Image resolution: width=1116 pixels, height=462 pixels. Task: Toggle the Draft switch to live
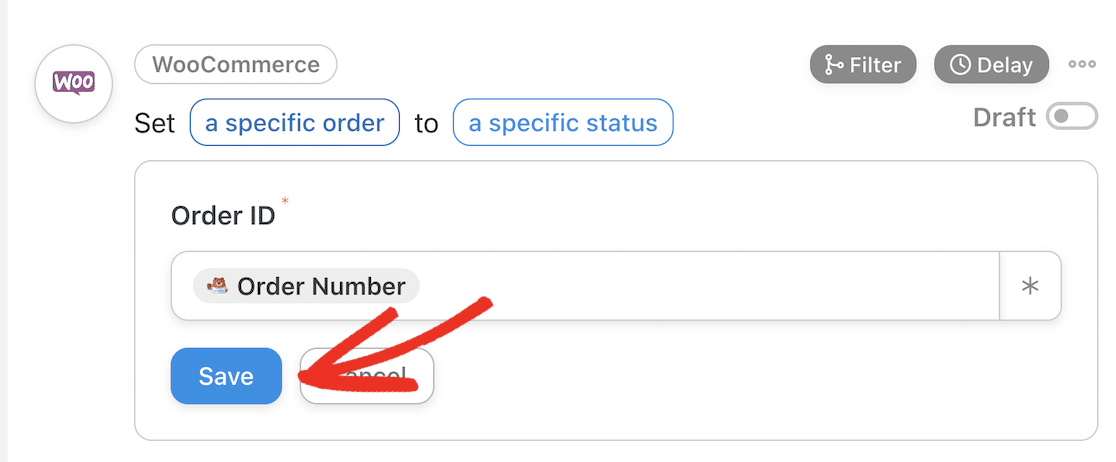[x=1071, y=118]
